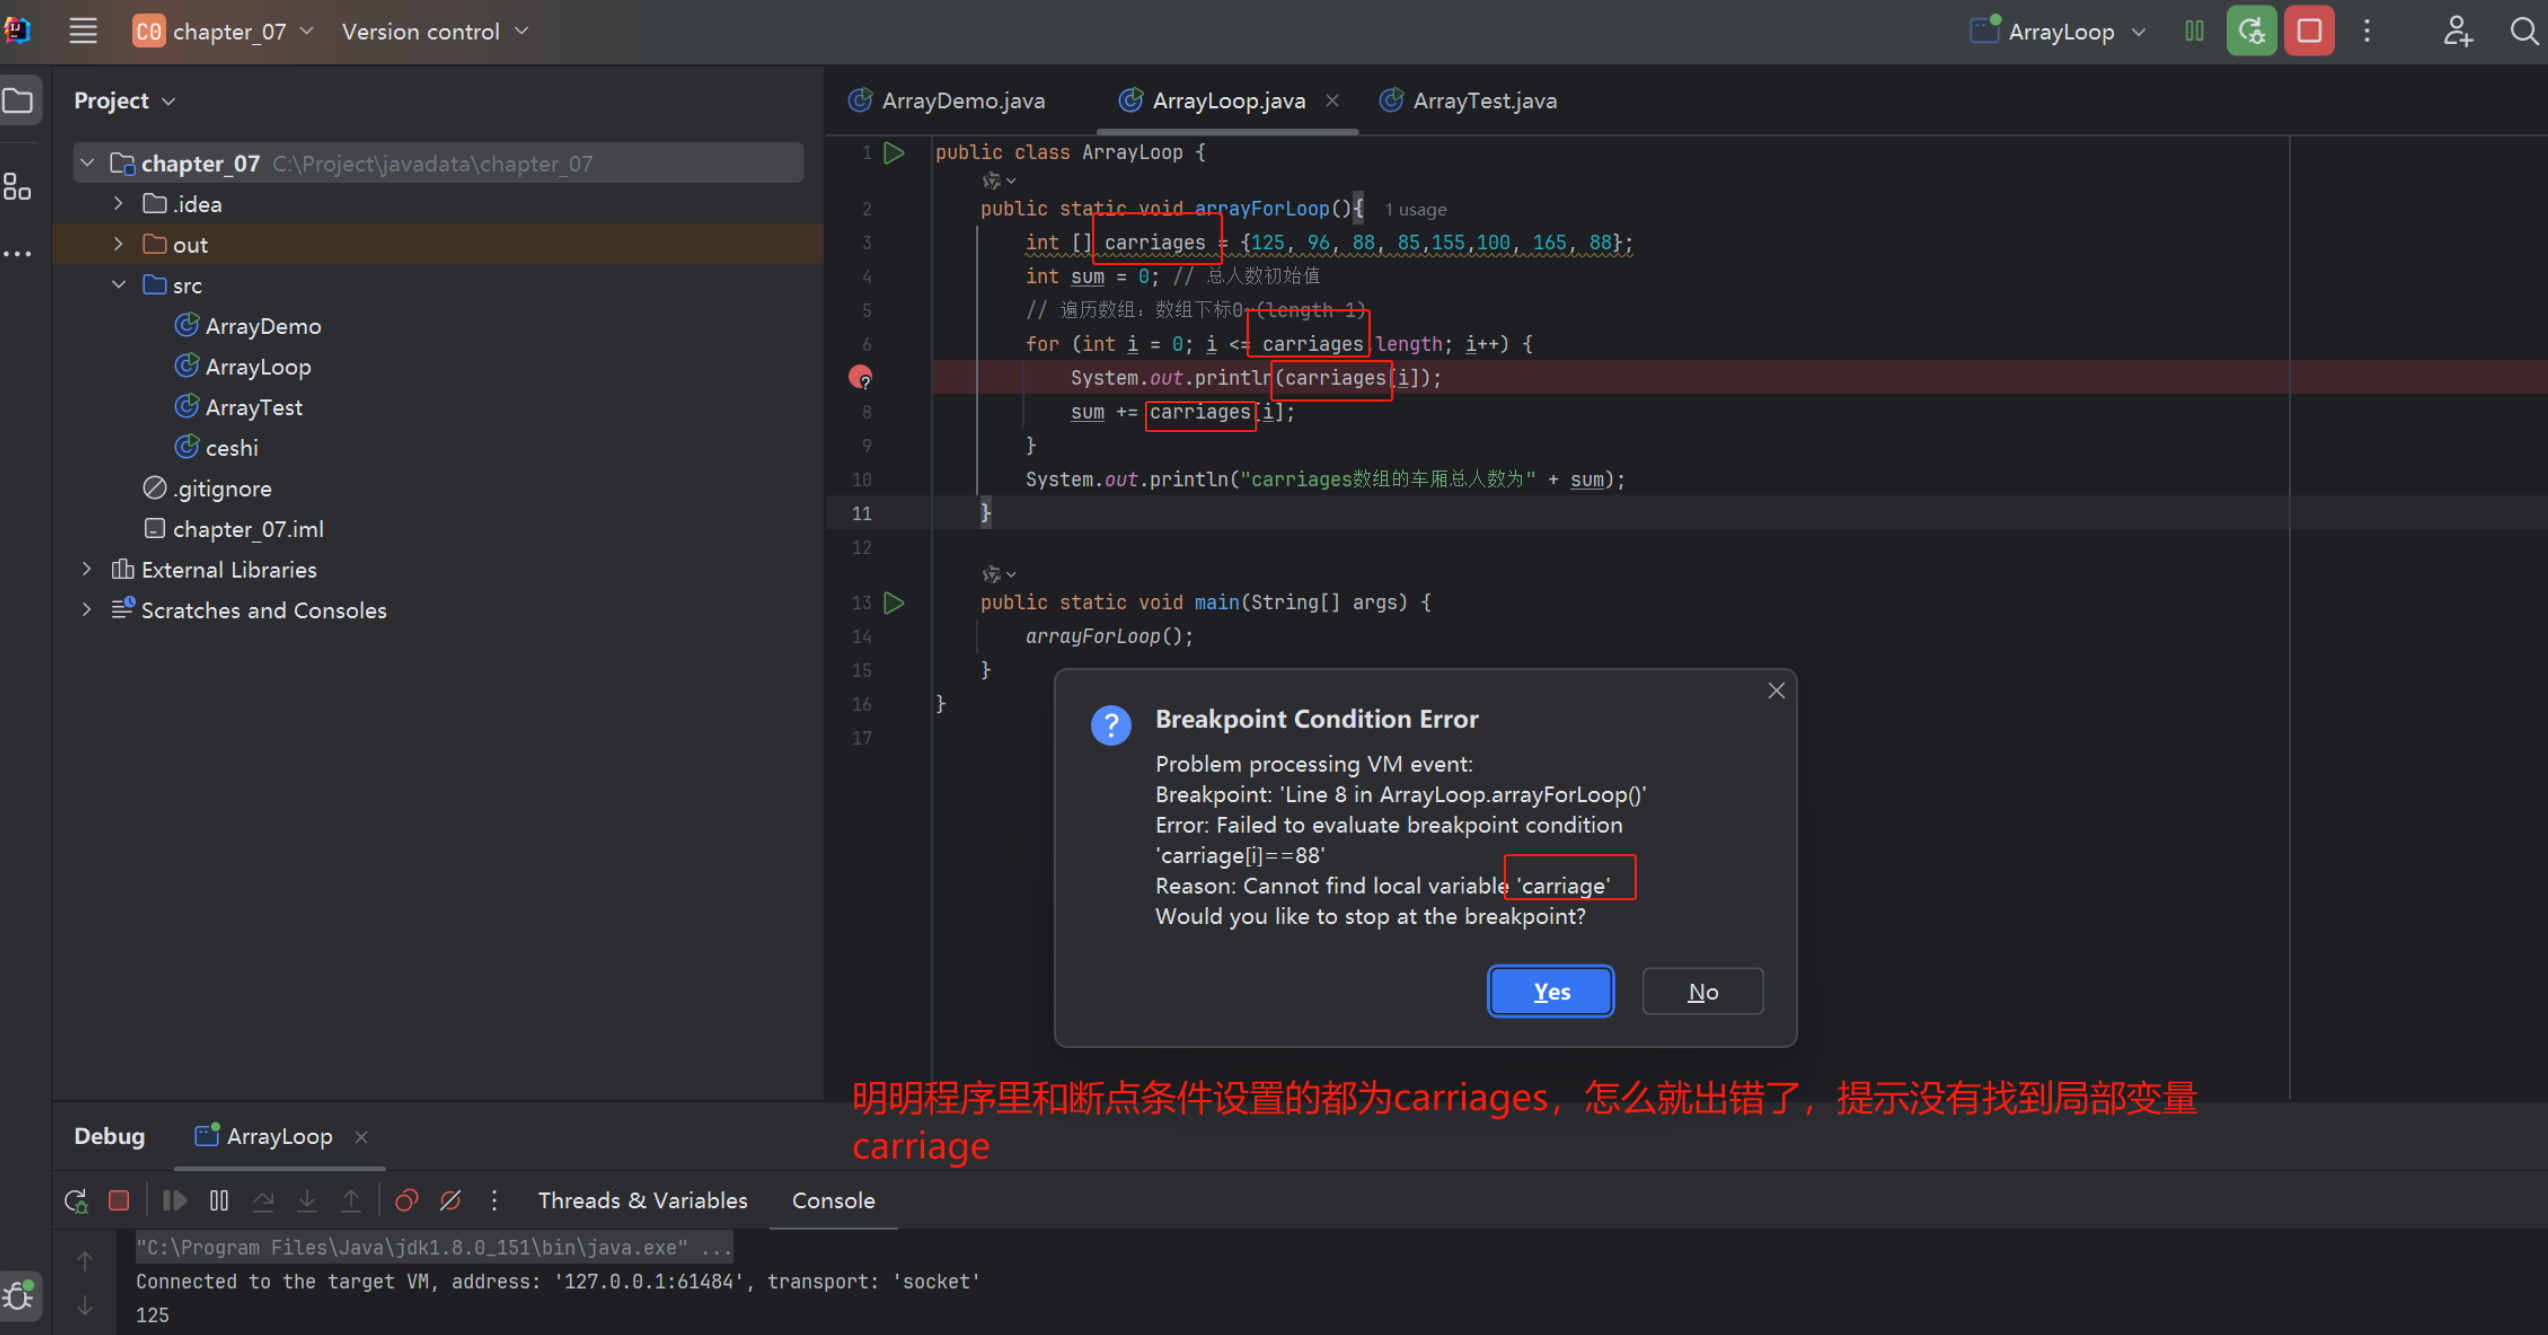The image size is (2548, 1335).
Task: Open Search Everywhere magnifier
Action: tap(2523, 31)
